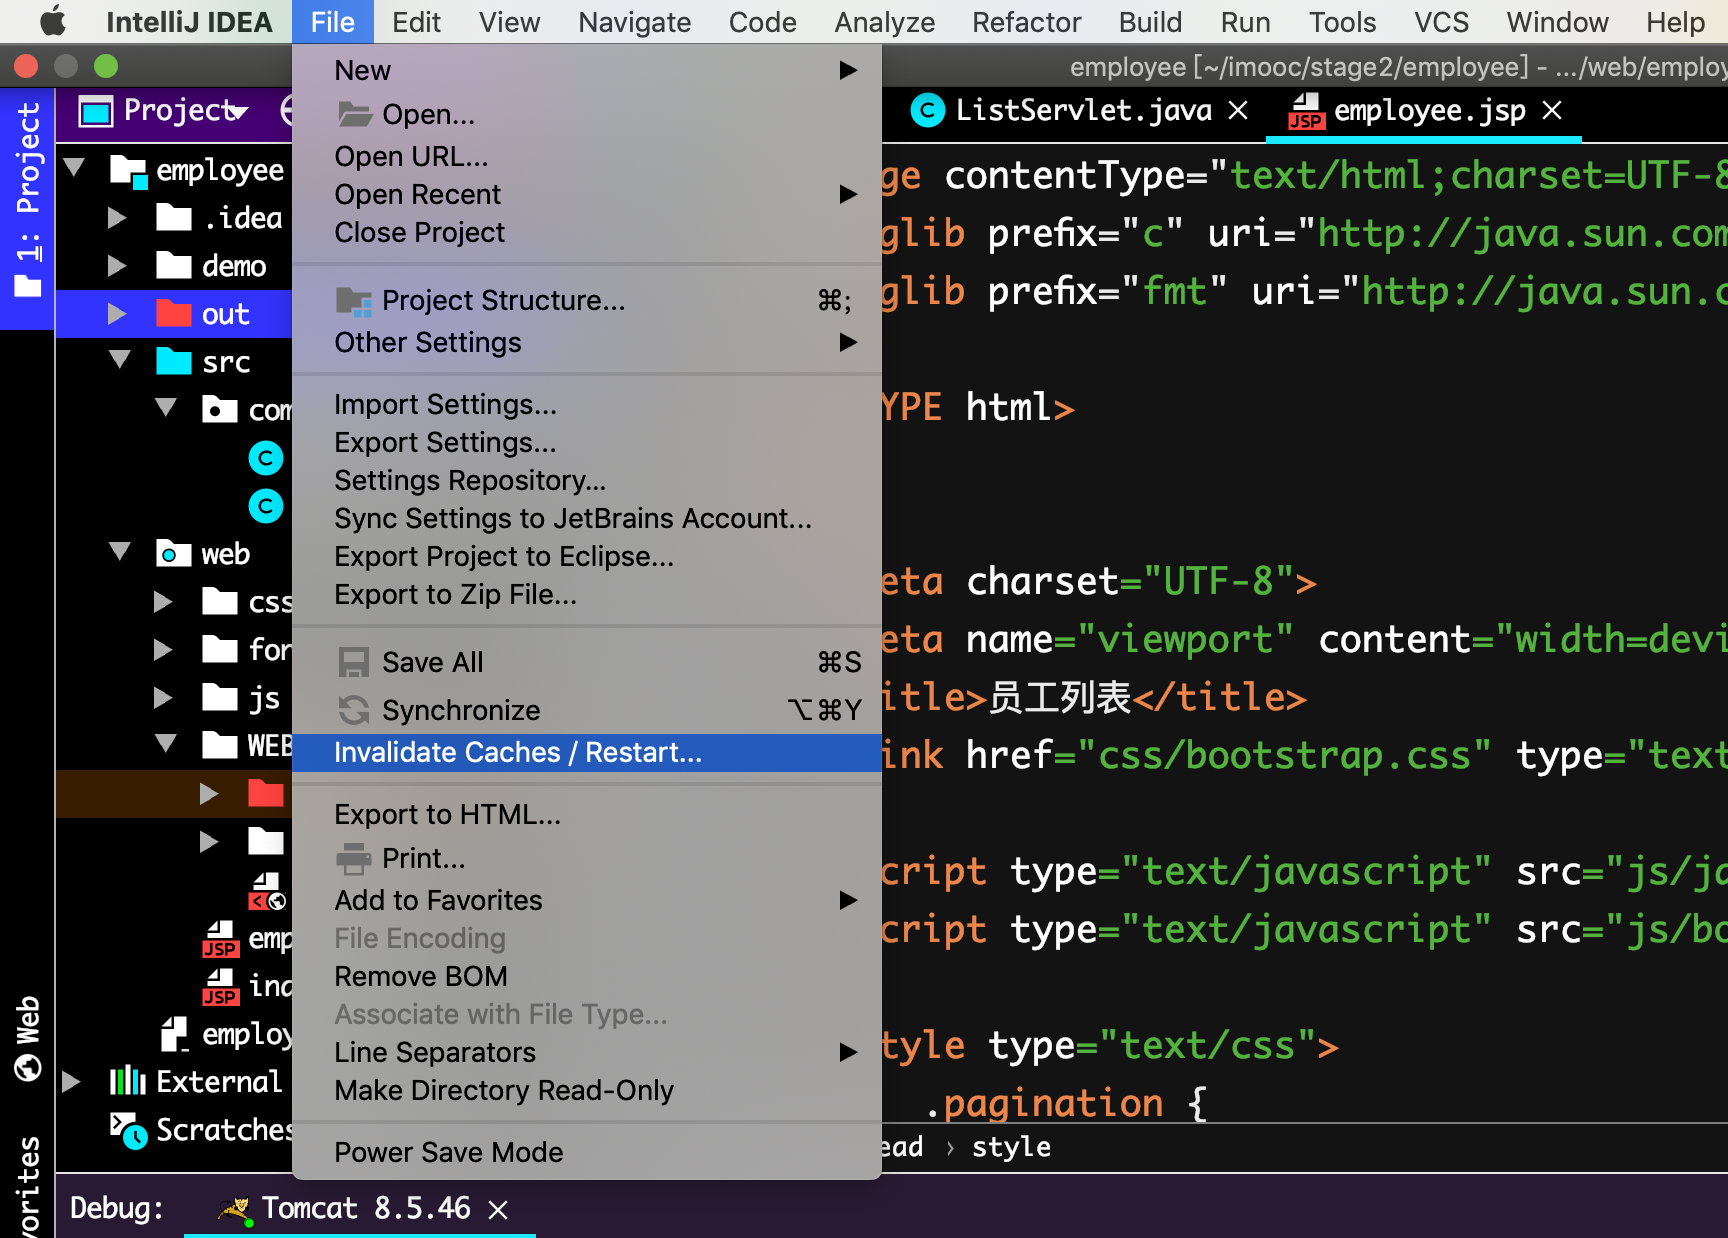Click the Tomcat server icon in Debug bar
Screen dimensions: 1728x1238
point(235,1209)
